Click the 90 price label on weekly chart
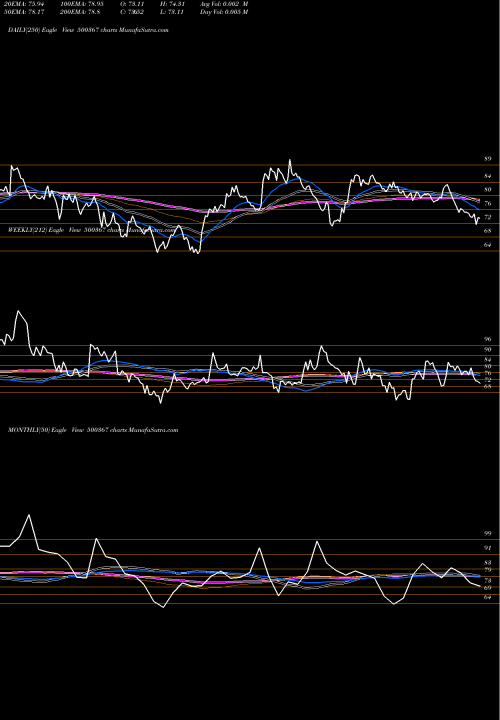This screenshot has width=500, height=720. coord(487,349)
